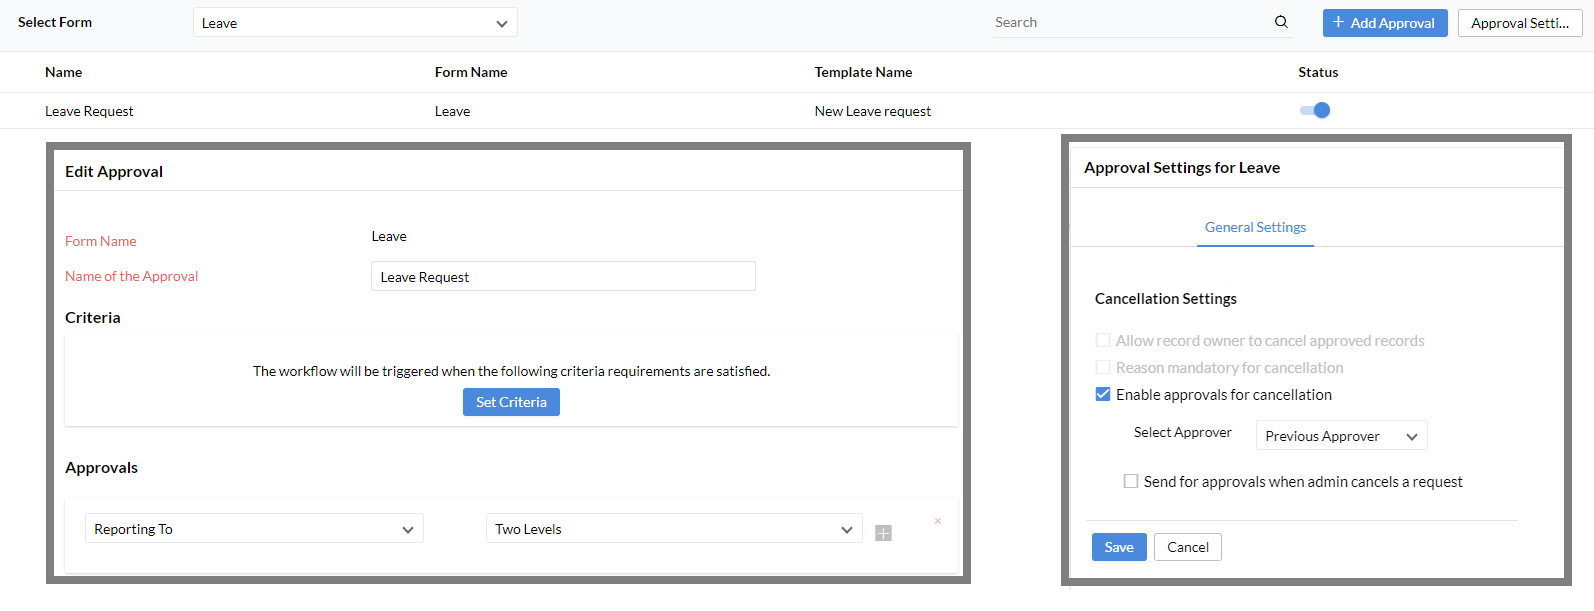1594x611 pixels.
Task: Remove the approver row with the red x
Action: (937, 521)
